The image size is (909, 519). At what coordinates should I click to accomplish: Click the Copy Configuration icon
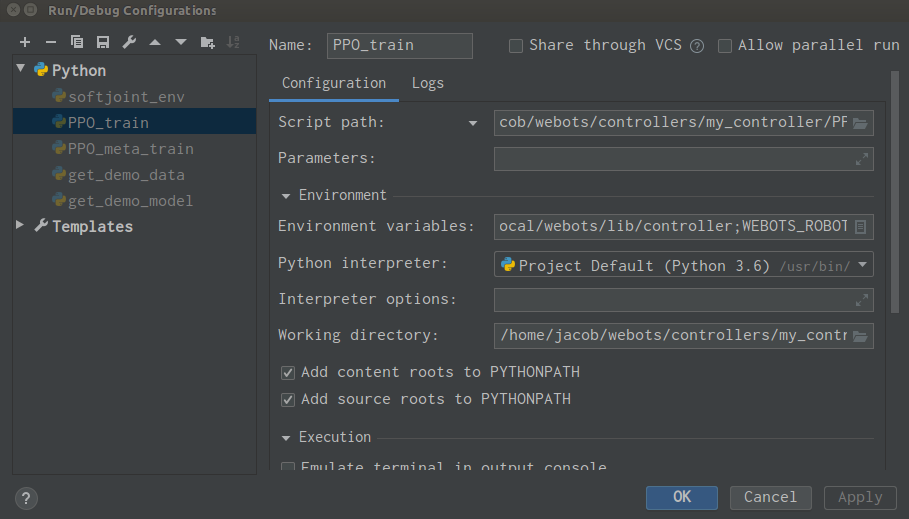point(77,42)
